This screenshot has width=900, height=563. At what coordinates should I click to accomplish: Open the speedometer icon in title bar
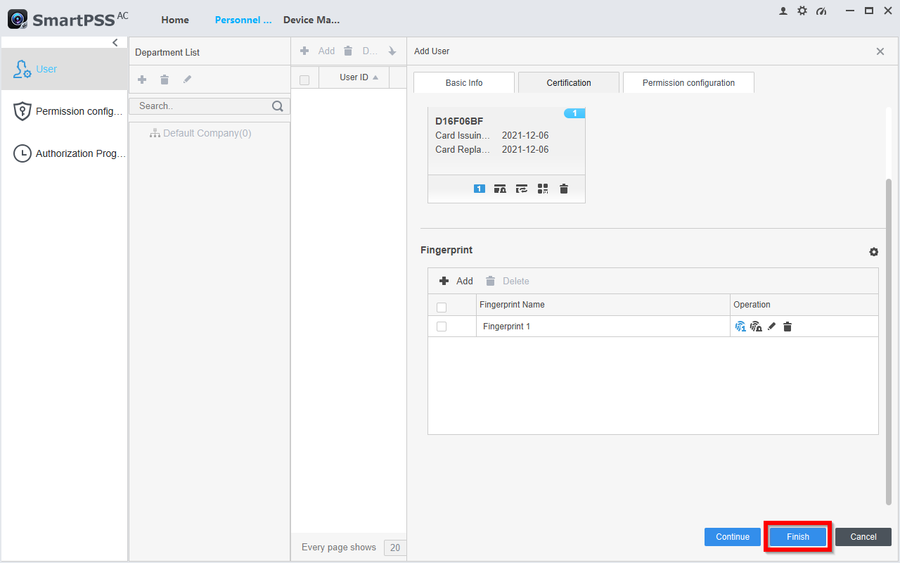[x=821, y=11]
